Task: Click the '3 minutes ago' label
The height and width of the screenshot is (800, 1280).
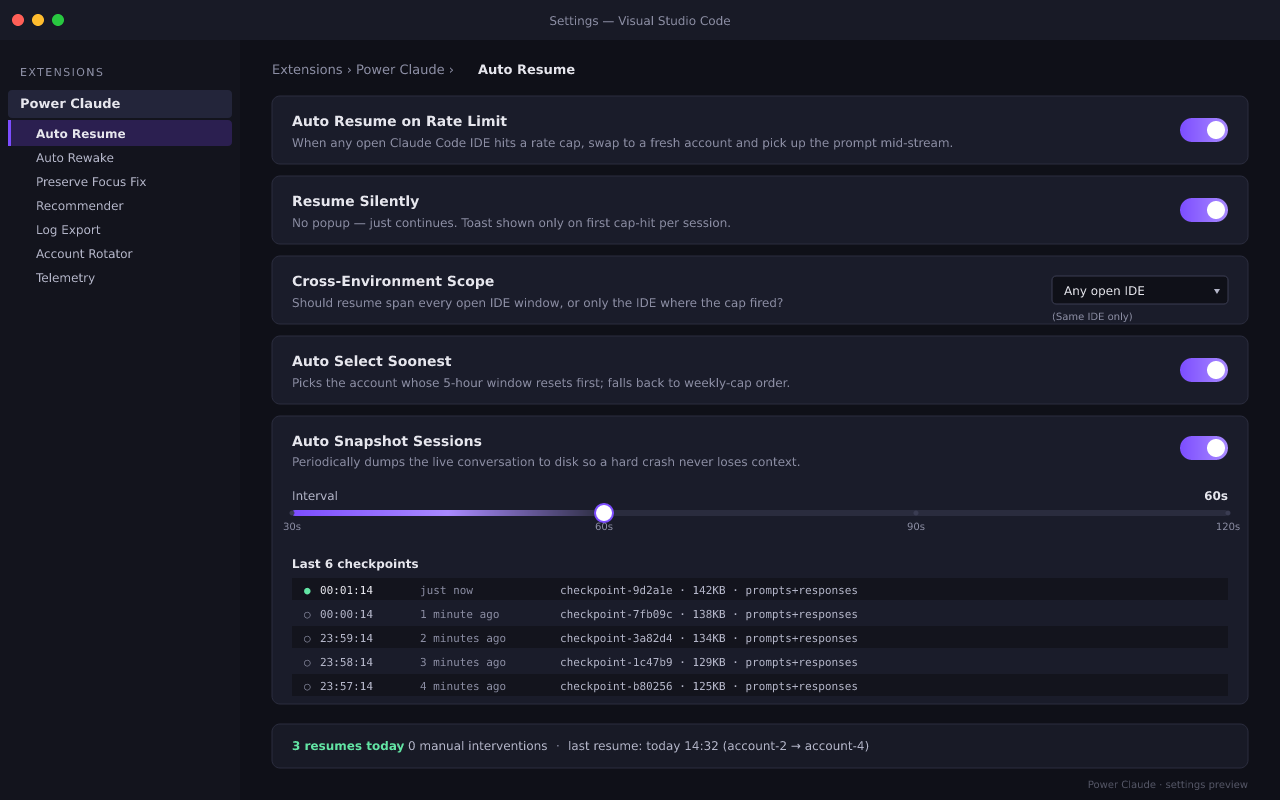Action: [x=463, y=662]
